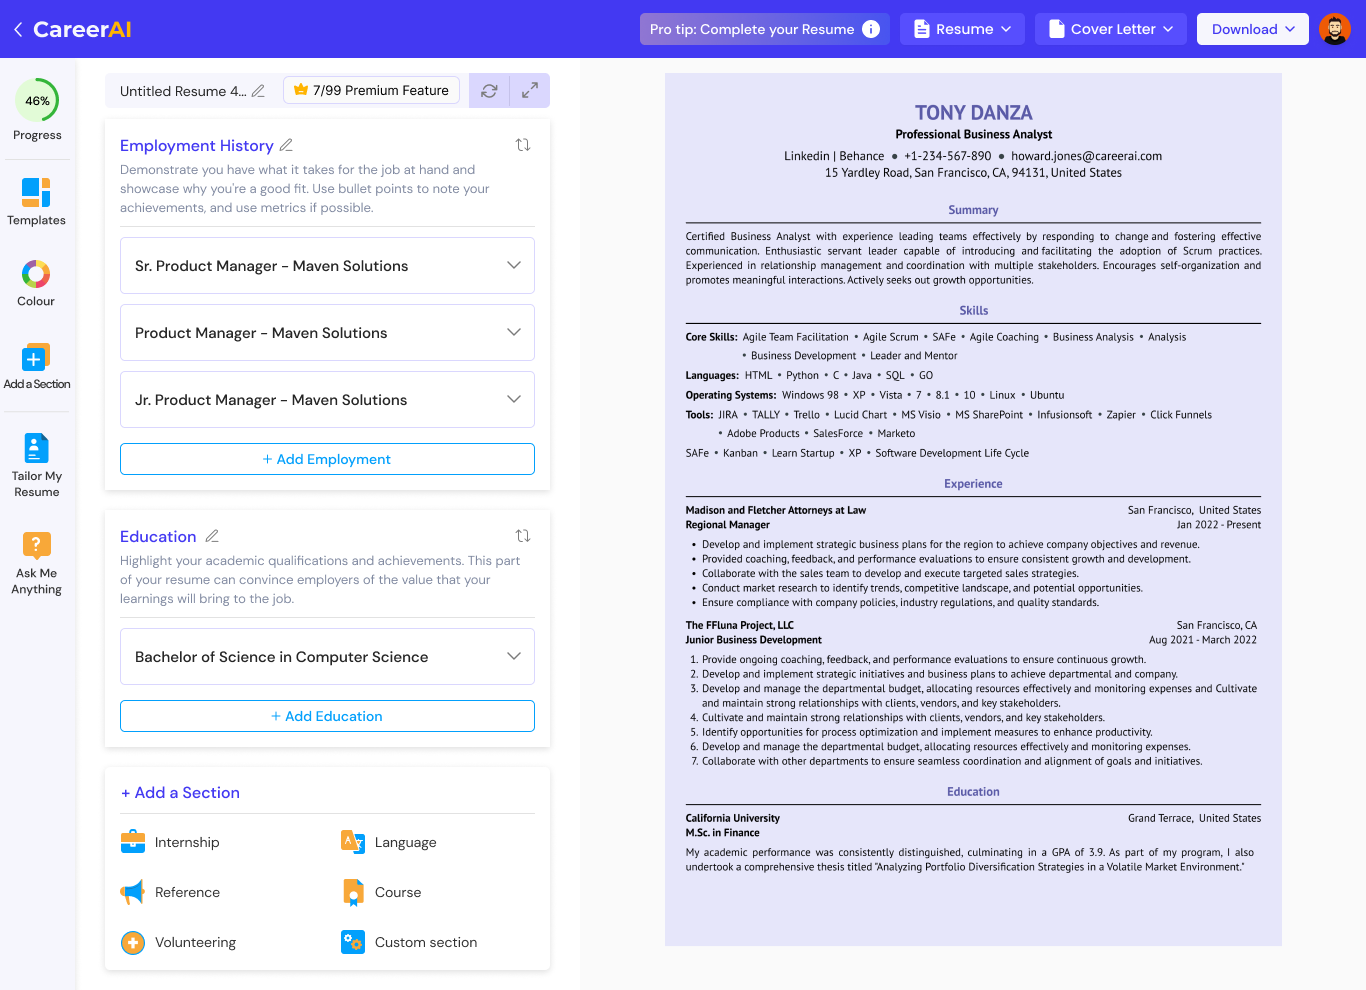This screenshot has width=1366, height=990.
Task: Reorder Education entries with the arrows icon
Action: pyautogui.click(x=523, y=536)
